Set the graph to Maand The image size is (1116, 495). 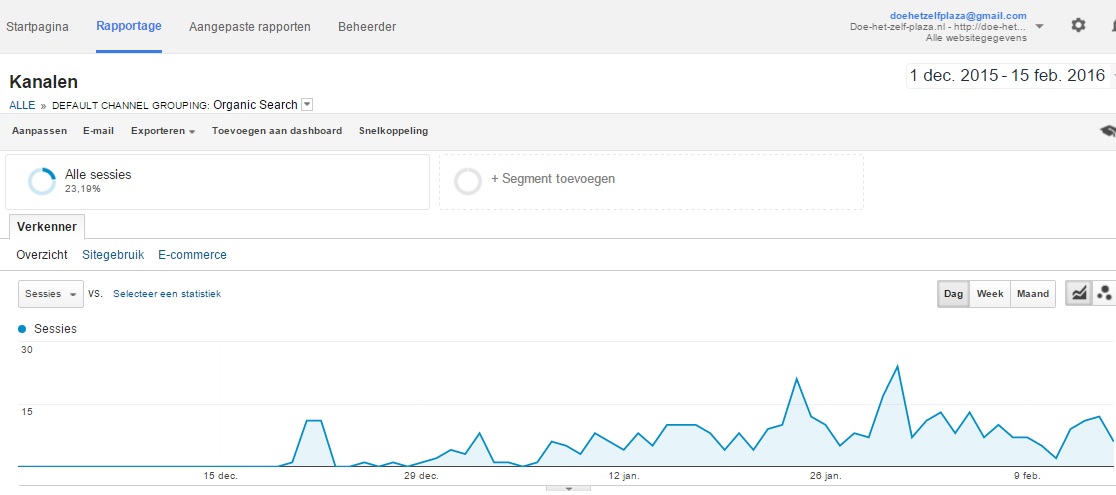point(1033,293)
